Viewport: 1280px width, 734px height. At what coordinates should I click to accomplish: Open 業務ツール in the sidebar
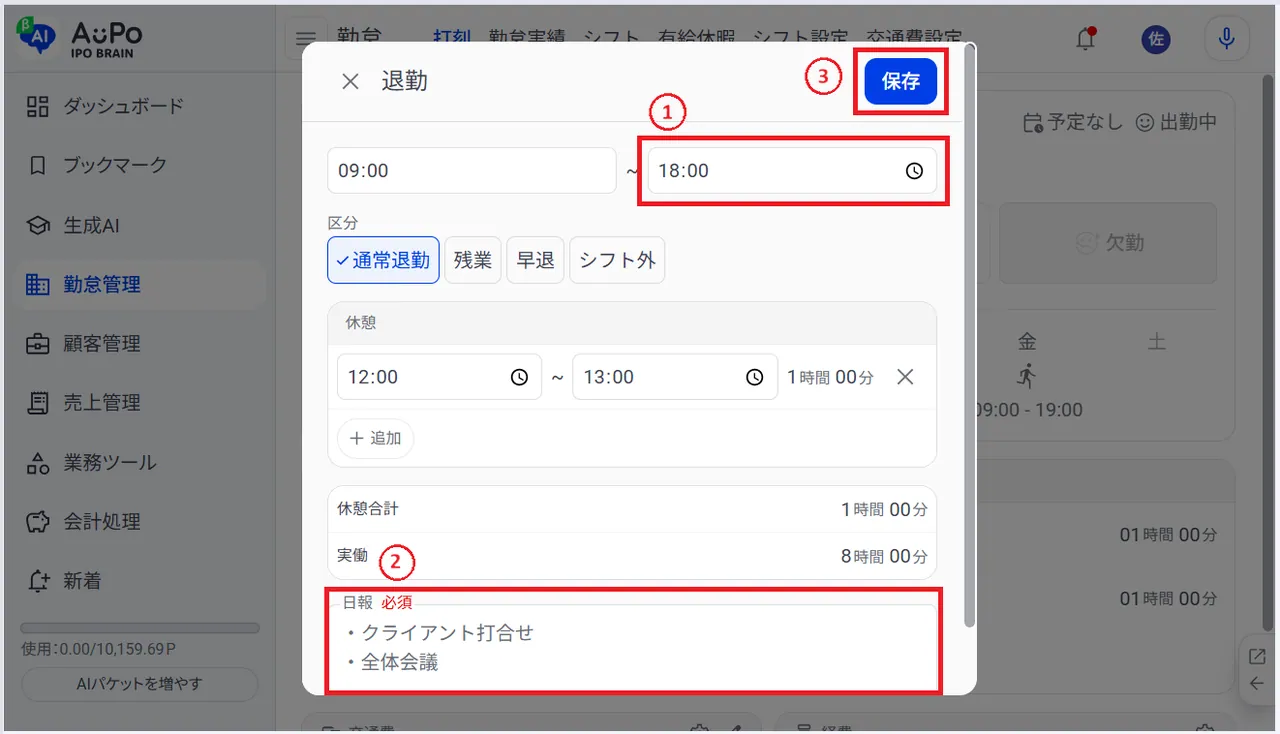138,462
